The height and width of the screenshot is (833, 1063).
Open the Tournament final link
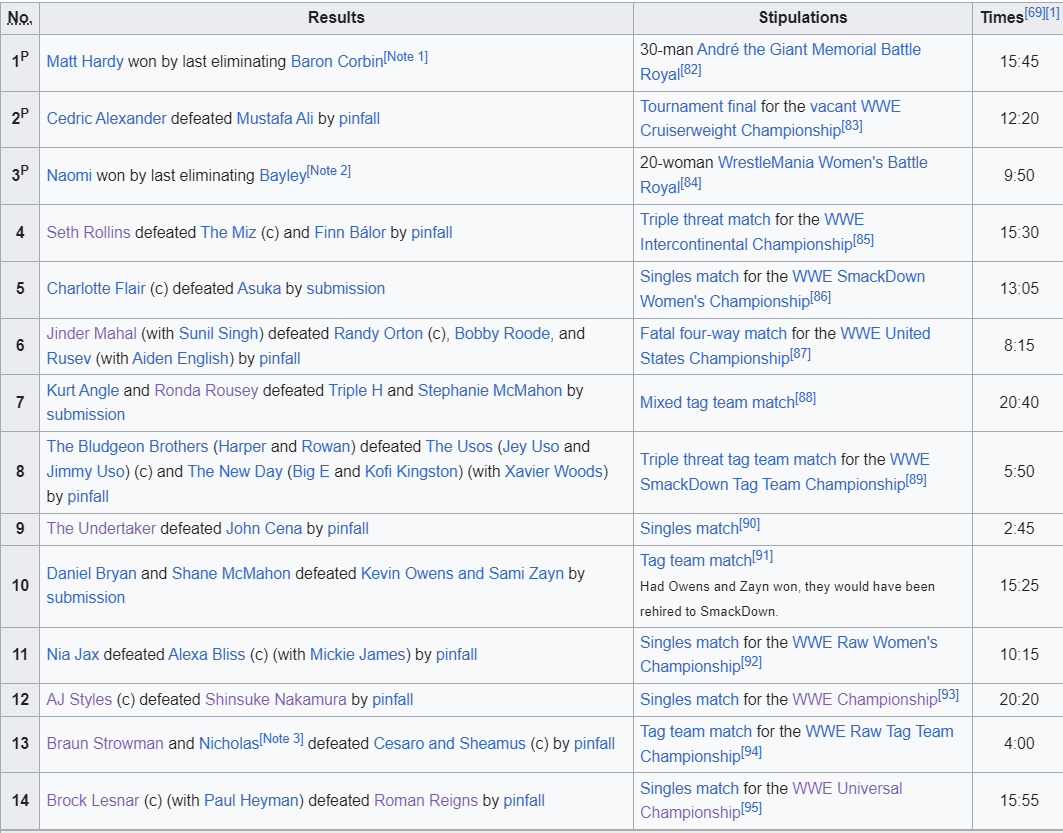click(x=698, y=107)
